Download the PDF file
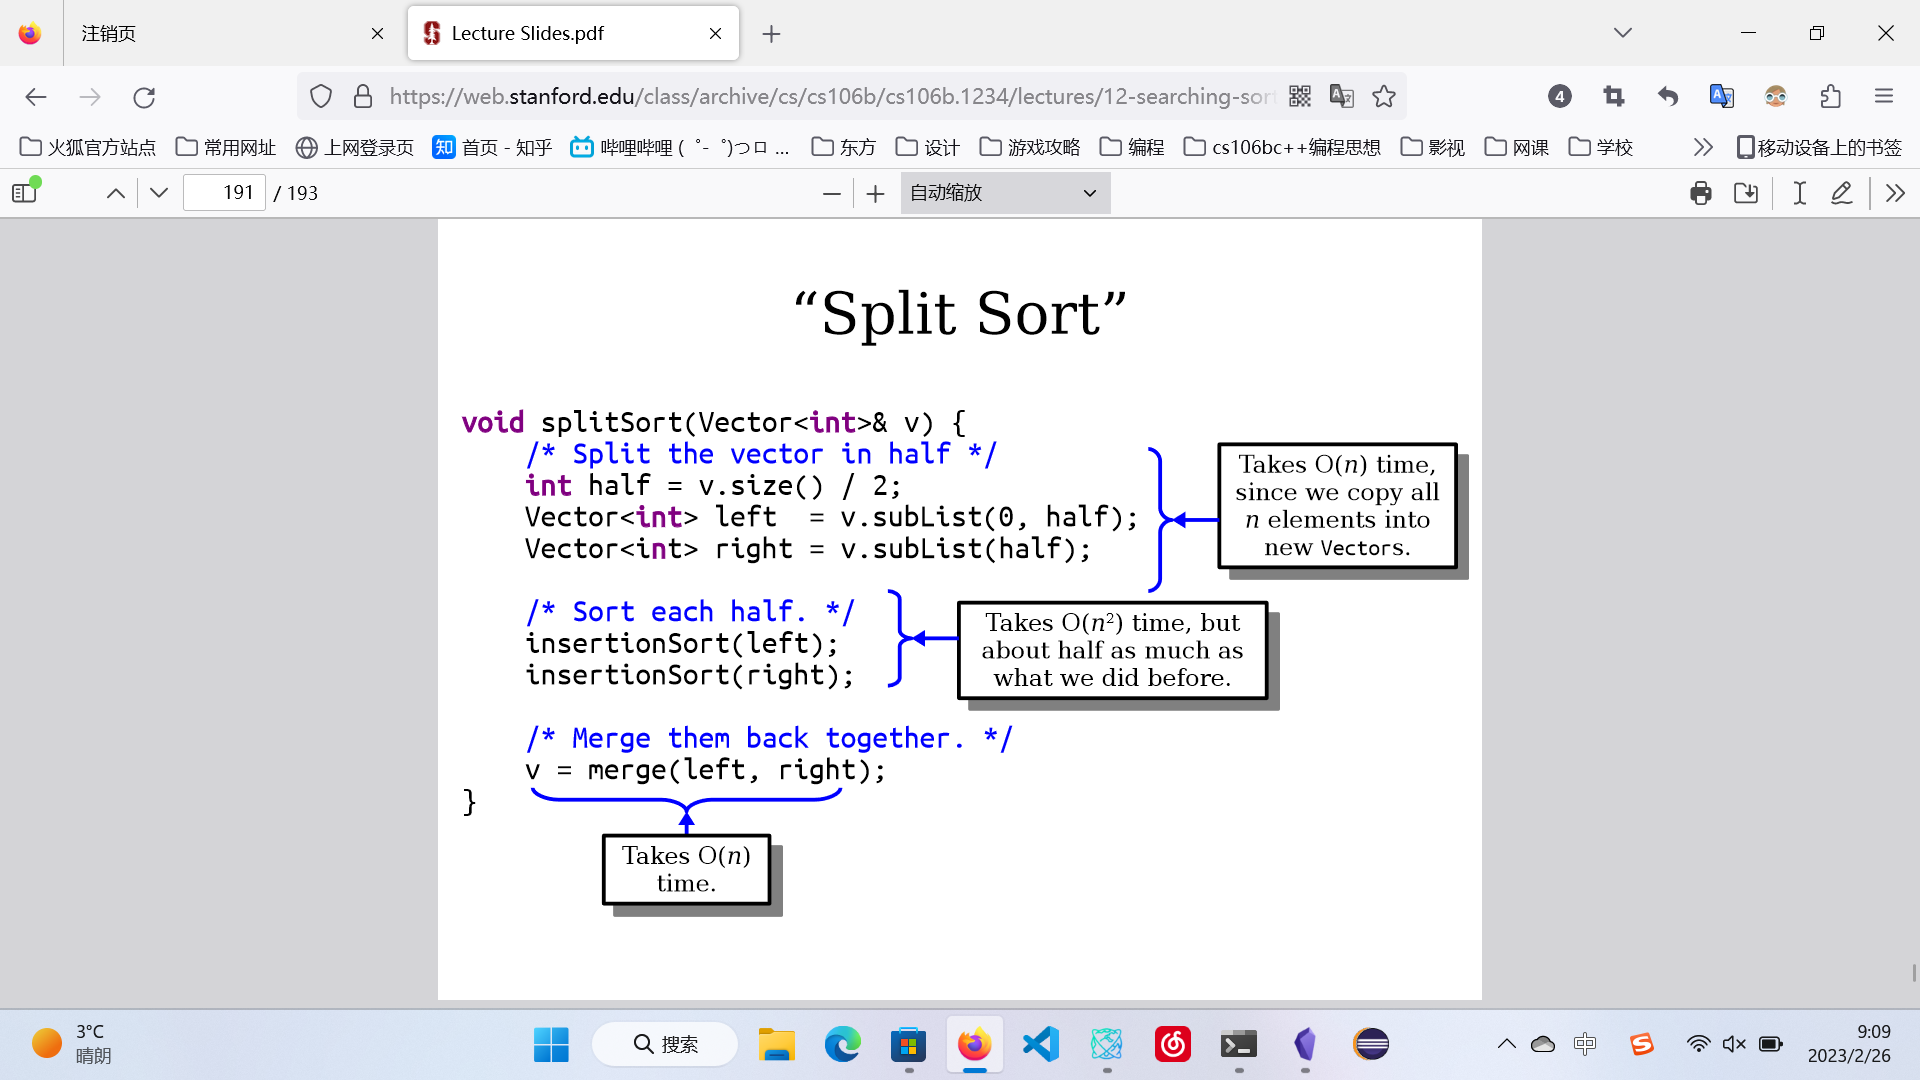Screen dimensions: 1920x1080 [1746, 193]
